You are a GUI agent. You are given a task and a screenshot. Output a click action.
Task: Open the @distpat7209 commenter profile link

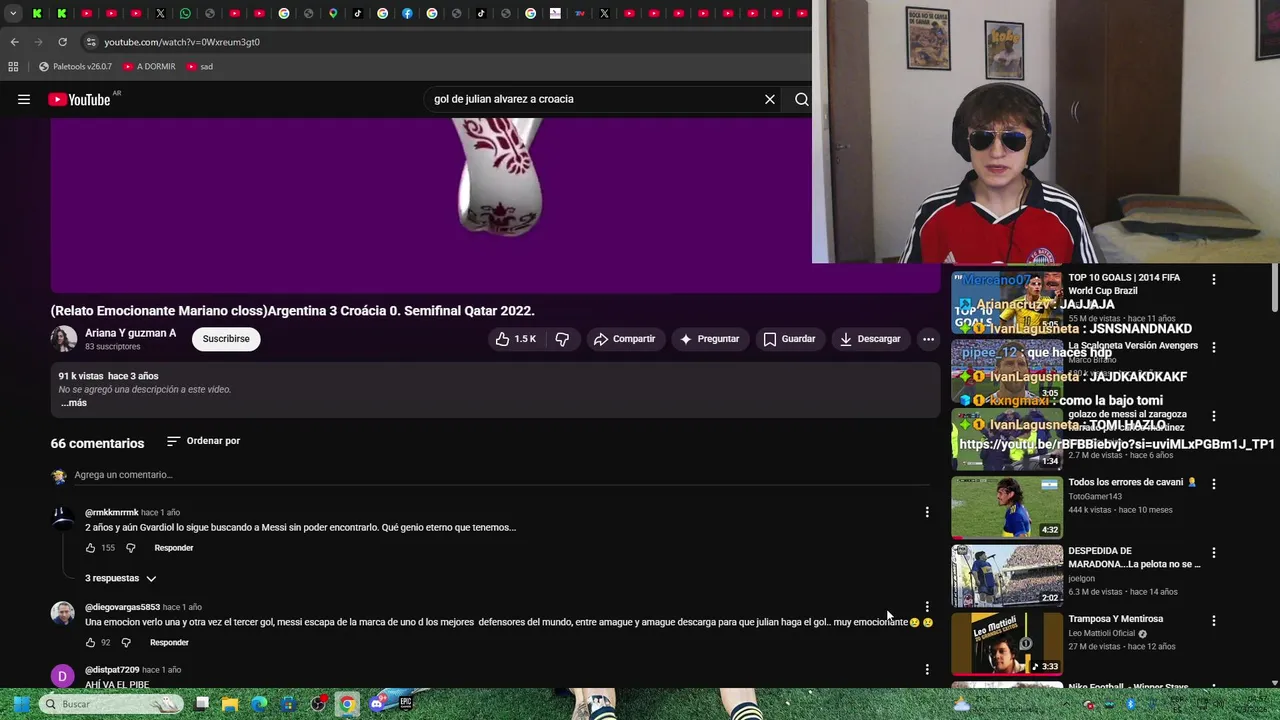click(112, 670)
